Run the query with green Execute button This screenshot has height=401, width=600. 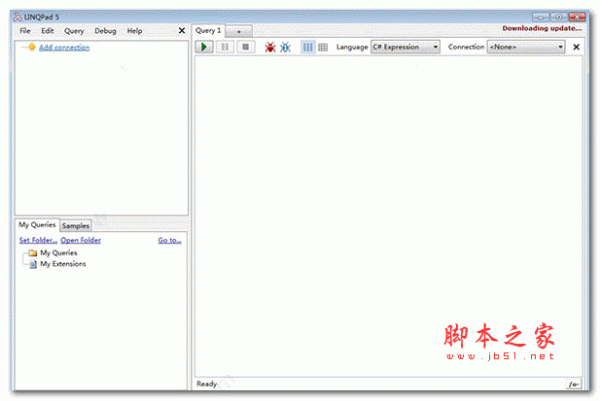click(204, 47)
